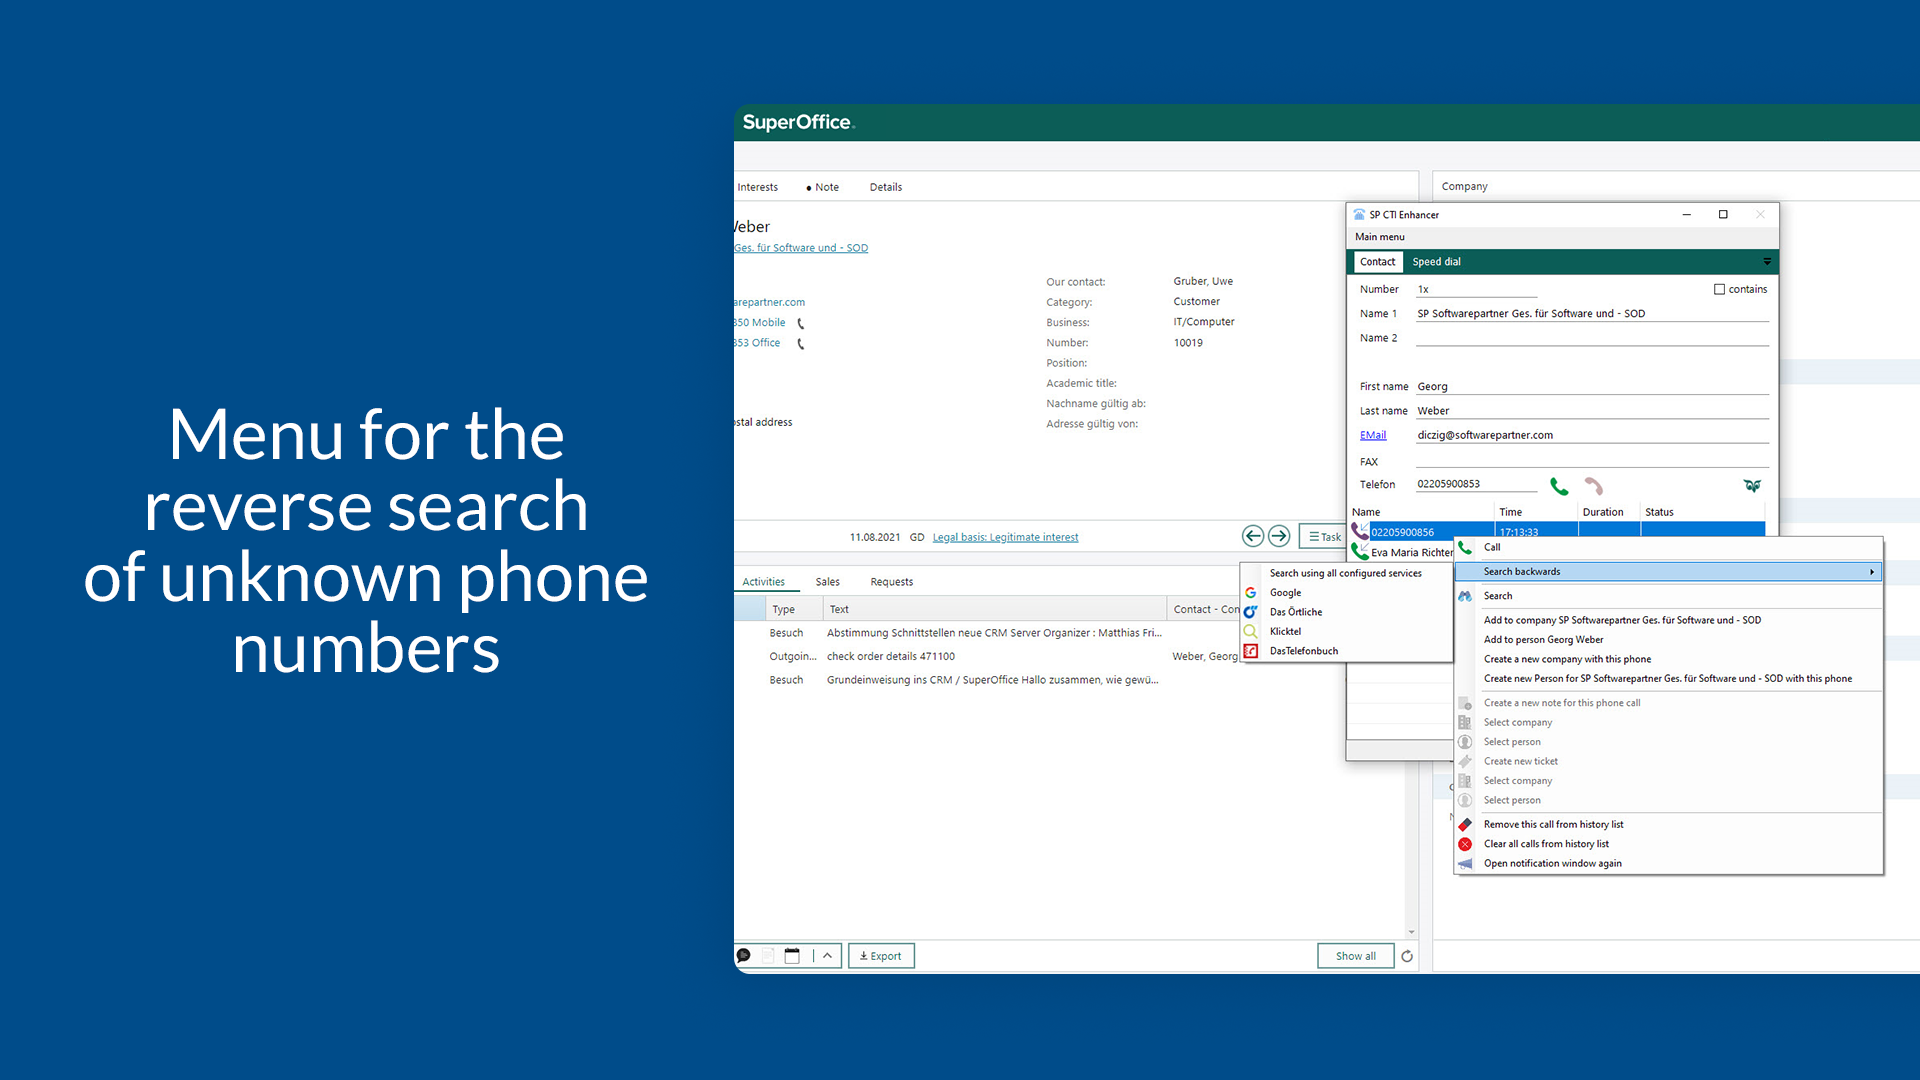Click the Show all button
The image size is (1920, 1080).
1355,956
